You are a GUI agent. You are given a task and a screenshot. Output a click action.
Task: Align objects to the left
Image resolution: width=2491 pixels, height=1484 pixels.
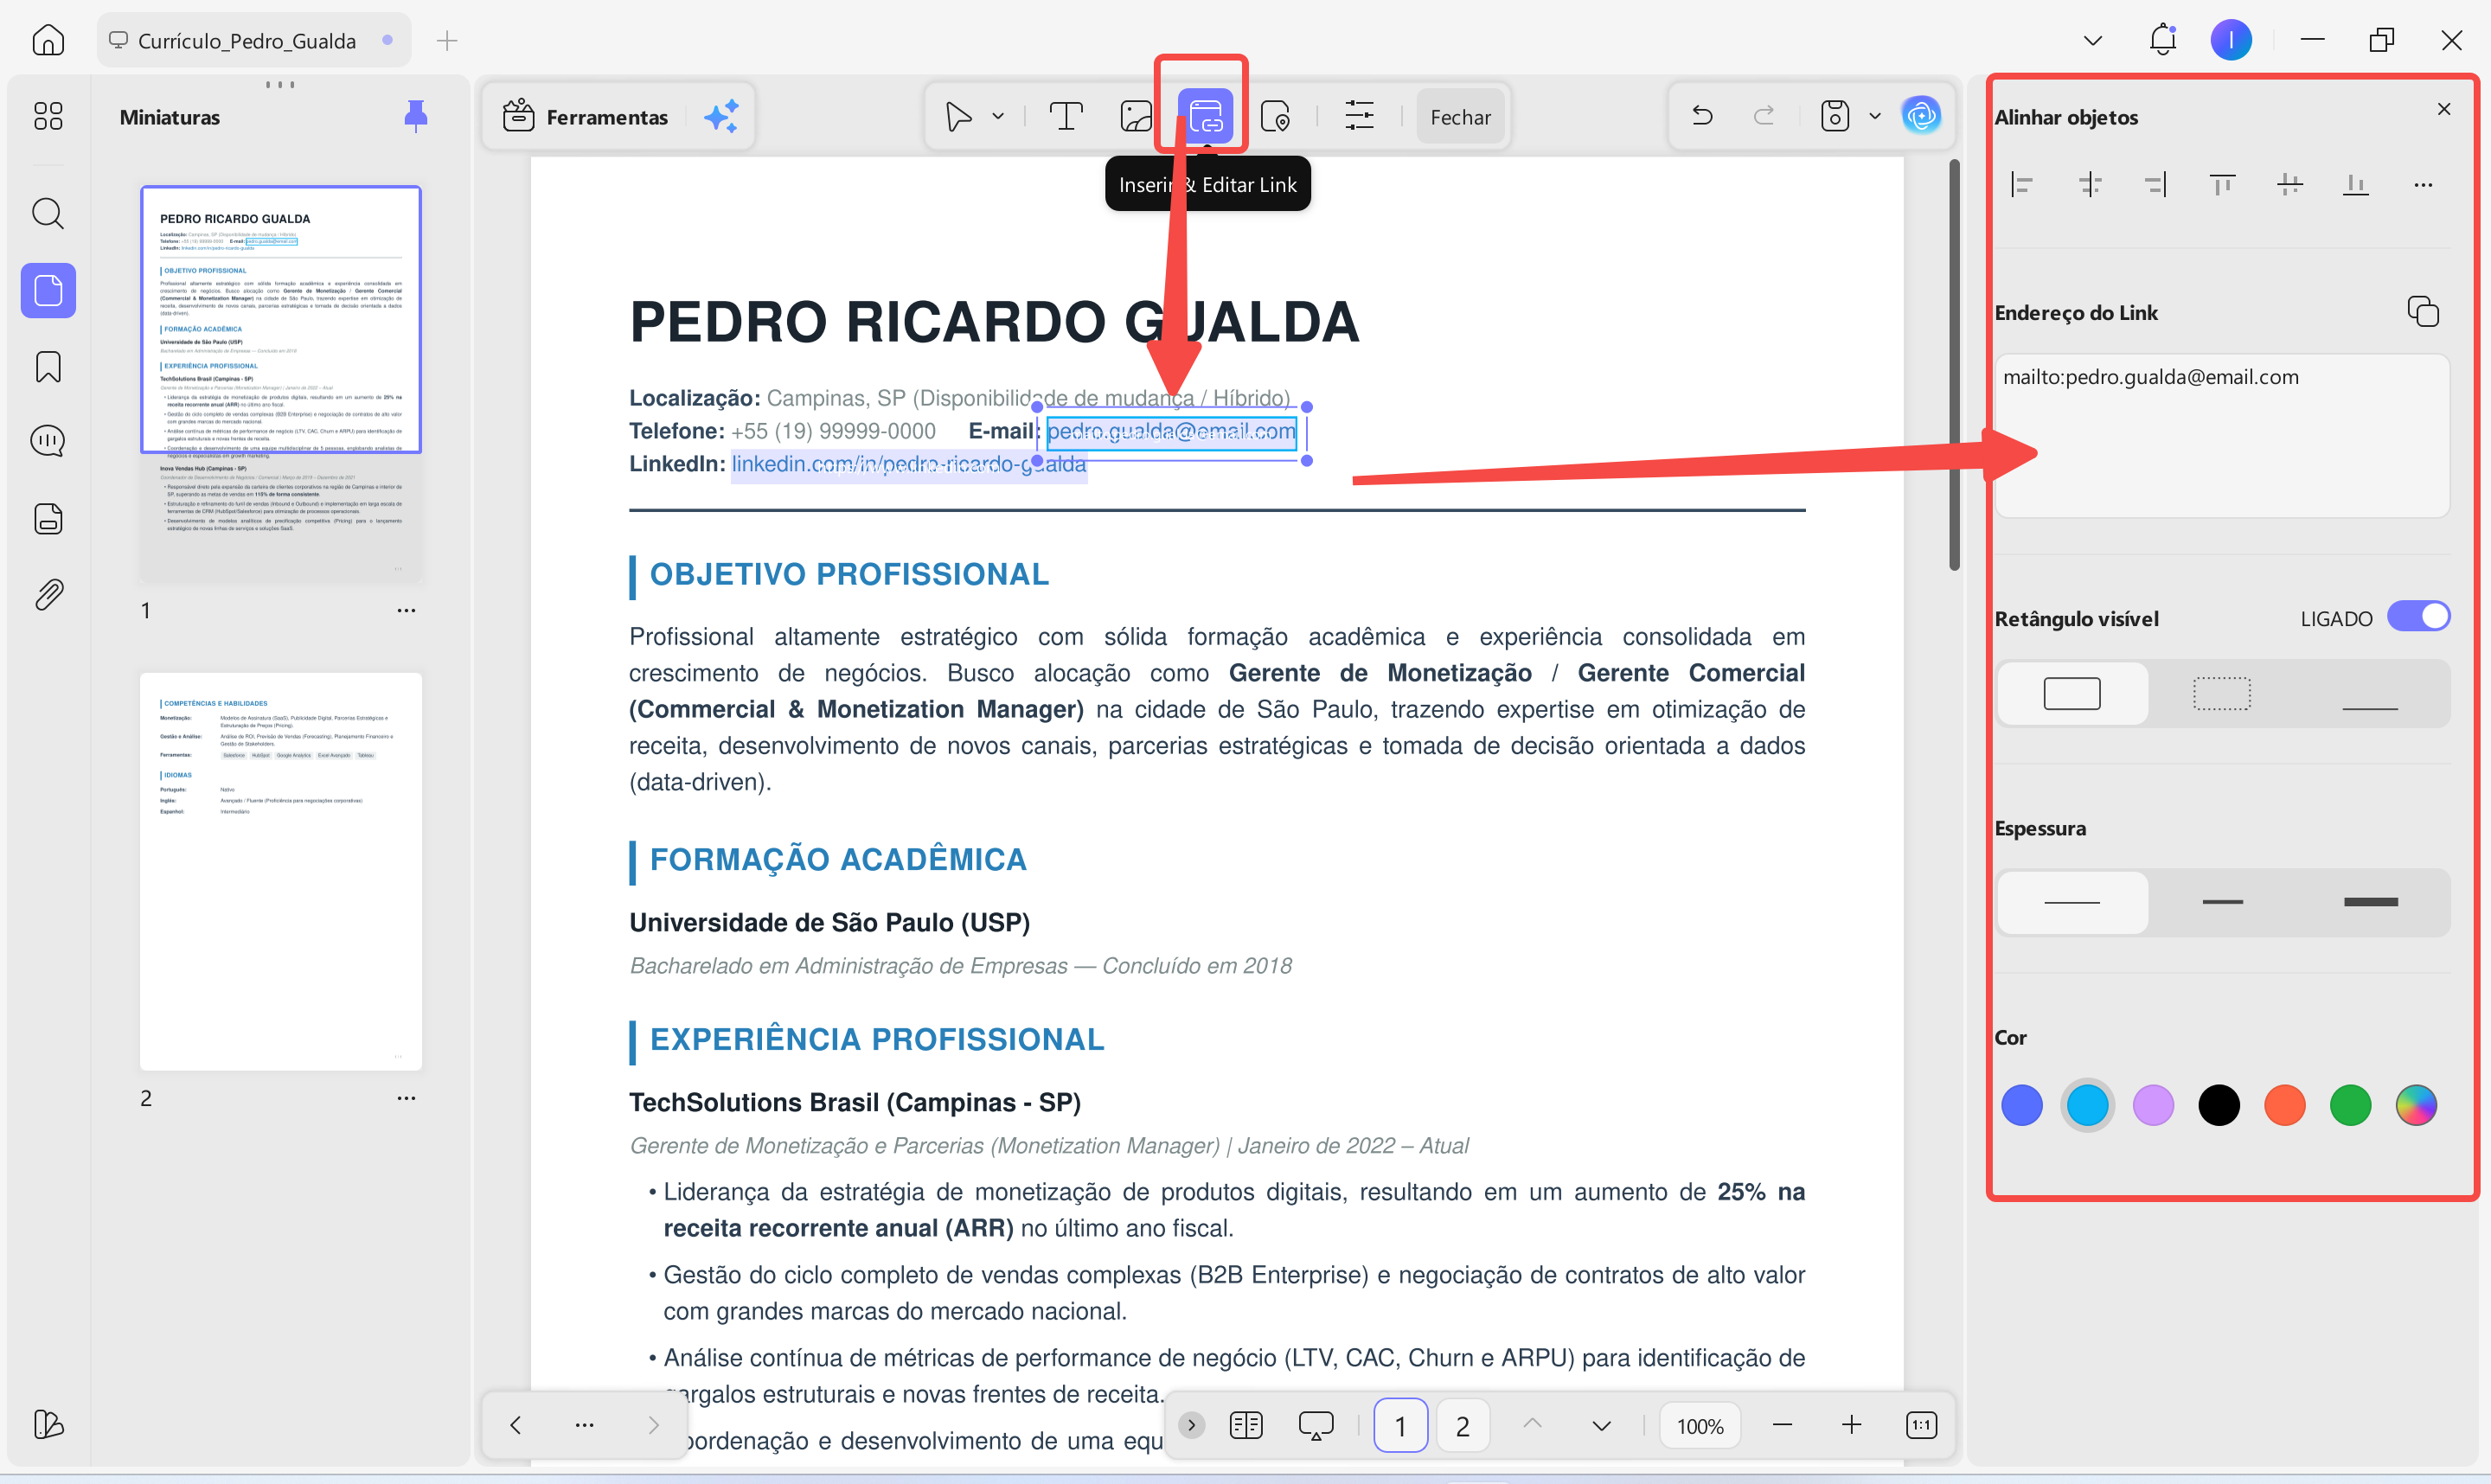point(2022,185)
